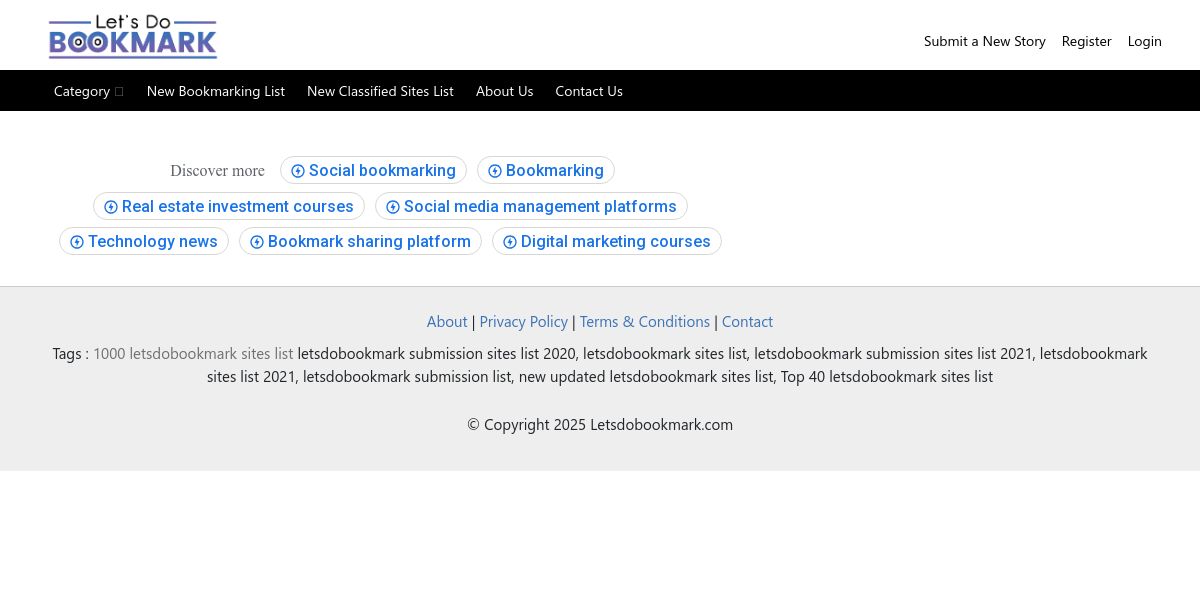1200x600 pixels.
Task: Click the 1000 letsdobookmark sites list tag
Action: coord(193,353)
